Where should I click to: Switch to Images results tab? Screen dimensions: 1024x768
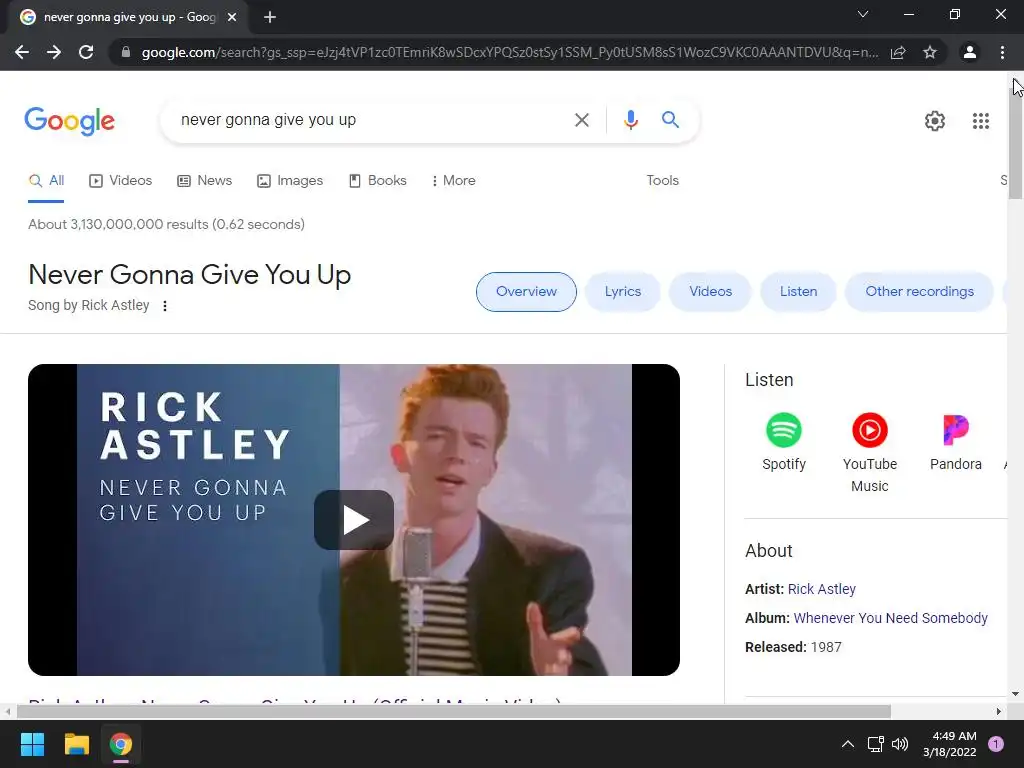[290, 181]
